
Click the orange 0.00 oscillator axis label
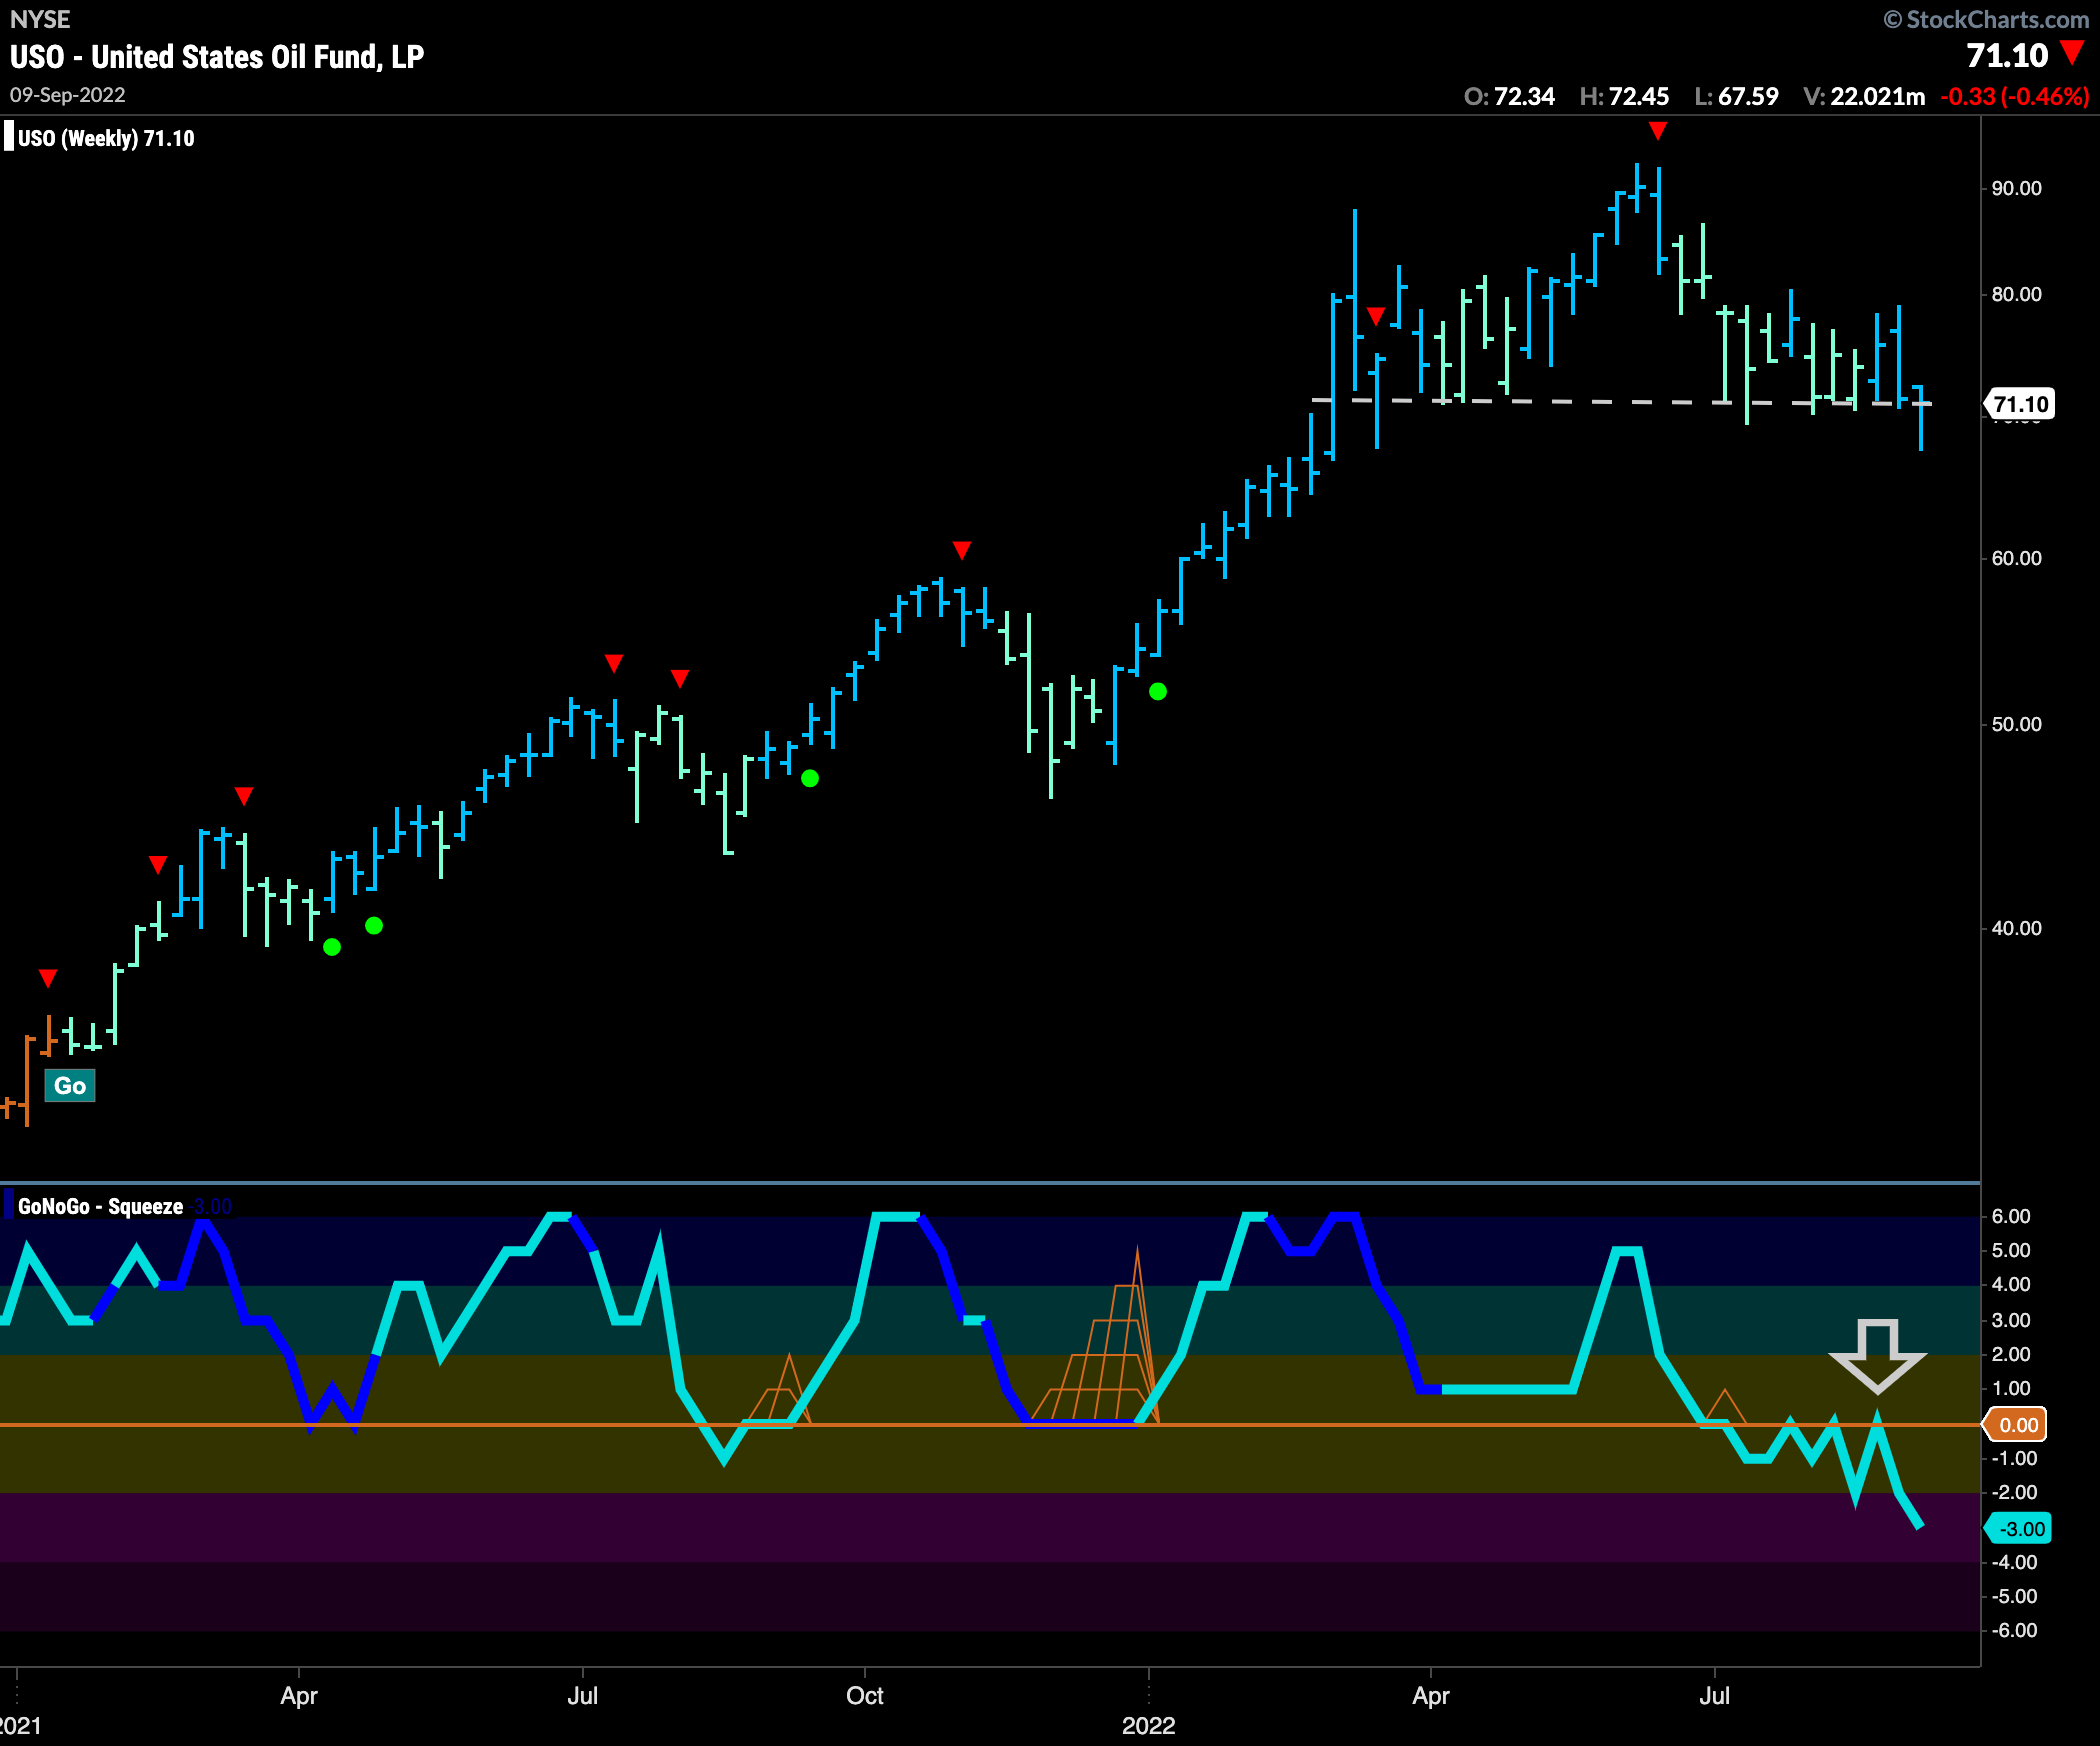tap(2017, 1425)
